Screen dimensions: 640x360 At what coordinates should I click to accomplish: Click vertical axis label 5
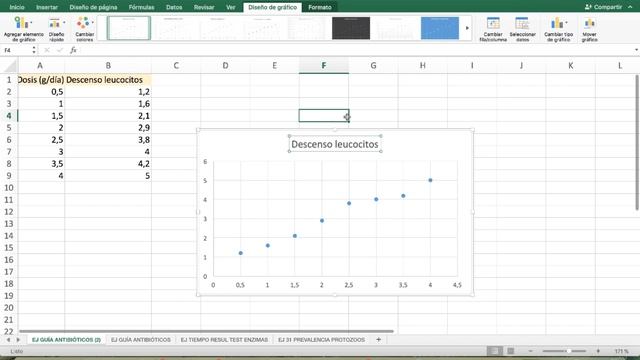(205, 180)
